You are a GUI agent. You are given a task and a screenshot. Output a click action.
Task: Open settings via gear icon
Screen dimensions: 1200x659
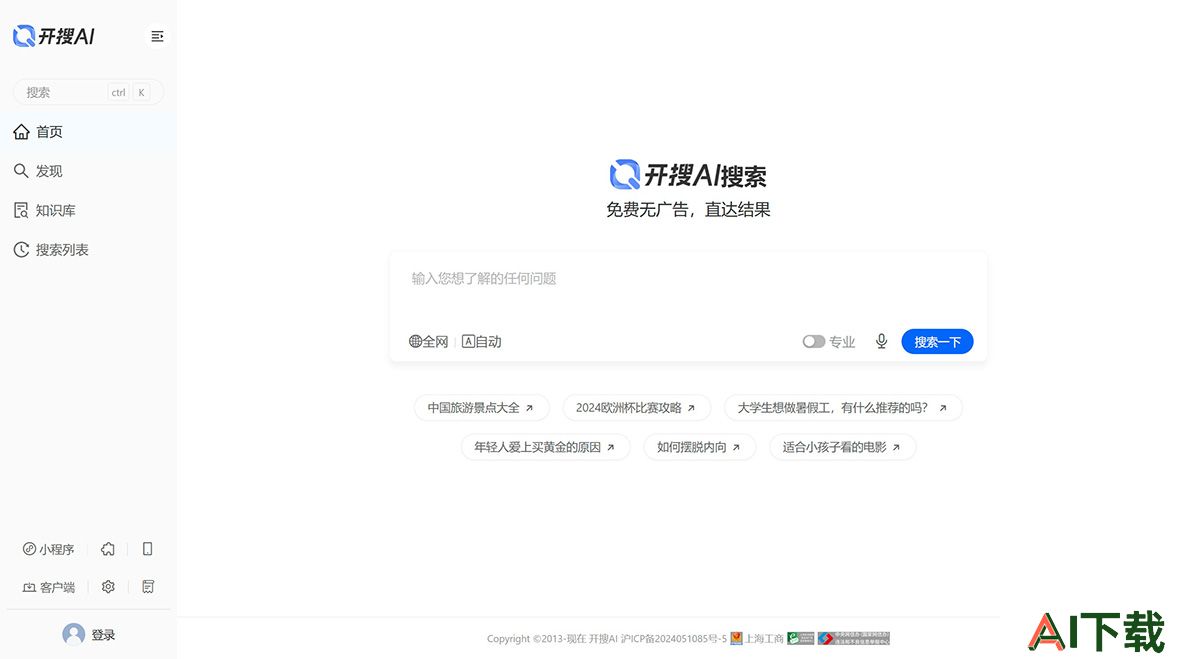108,587
